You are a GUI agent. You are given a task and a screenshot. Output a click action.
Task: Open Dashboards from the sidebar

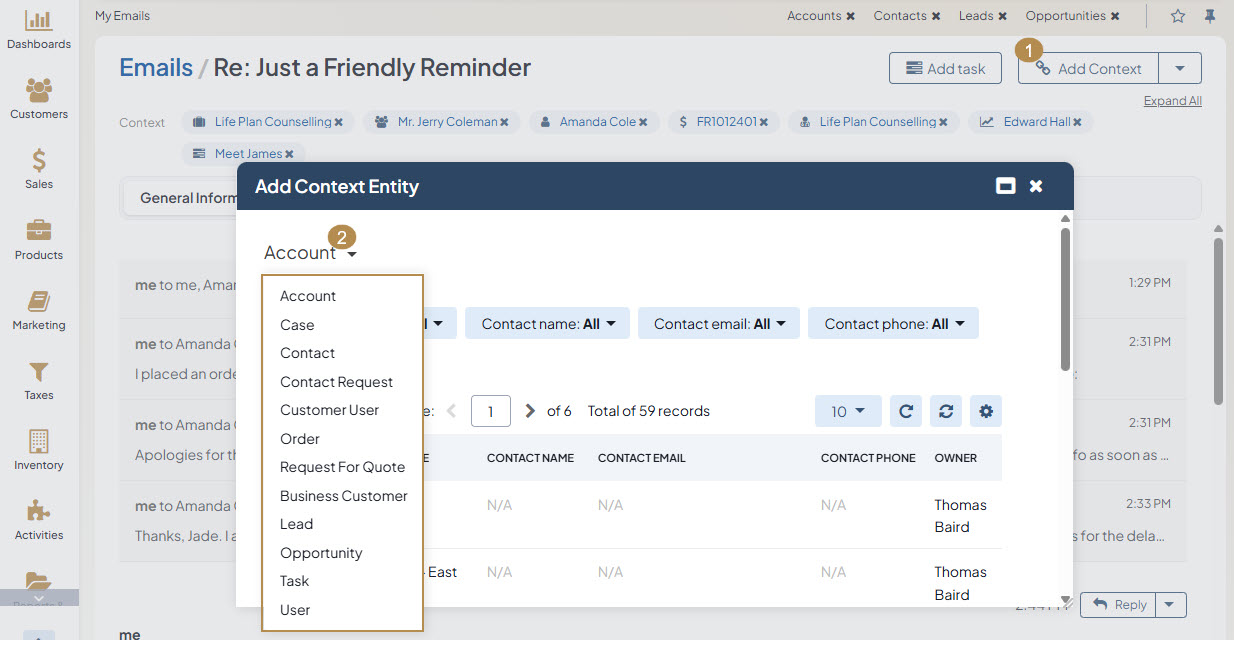click(39, 29)
